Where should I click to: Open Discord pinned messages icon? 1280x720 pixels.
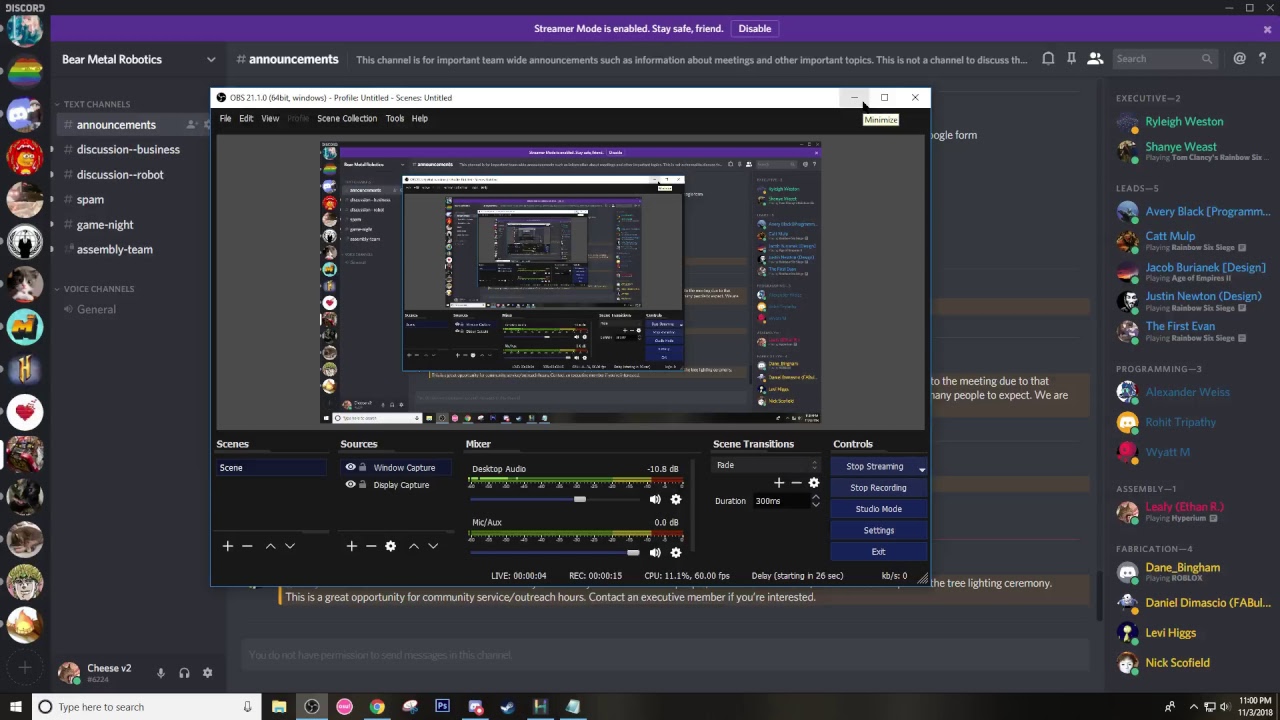(x=1071, y=59)
